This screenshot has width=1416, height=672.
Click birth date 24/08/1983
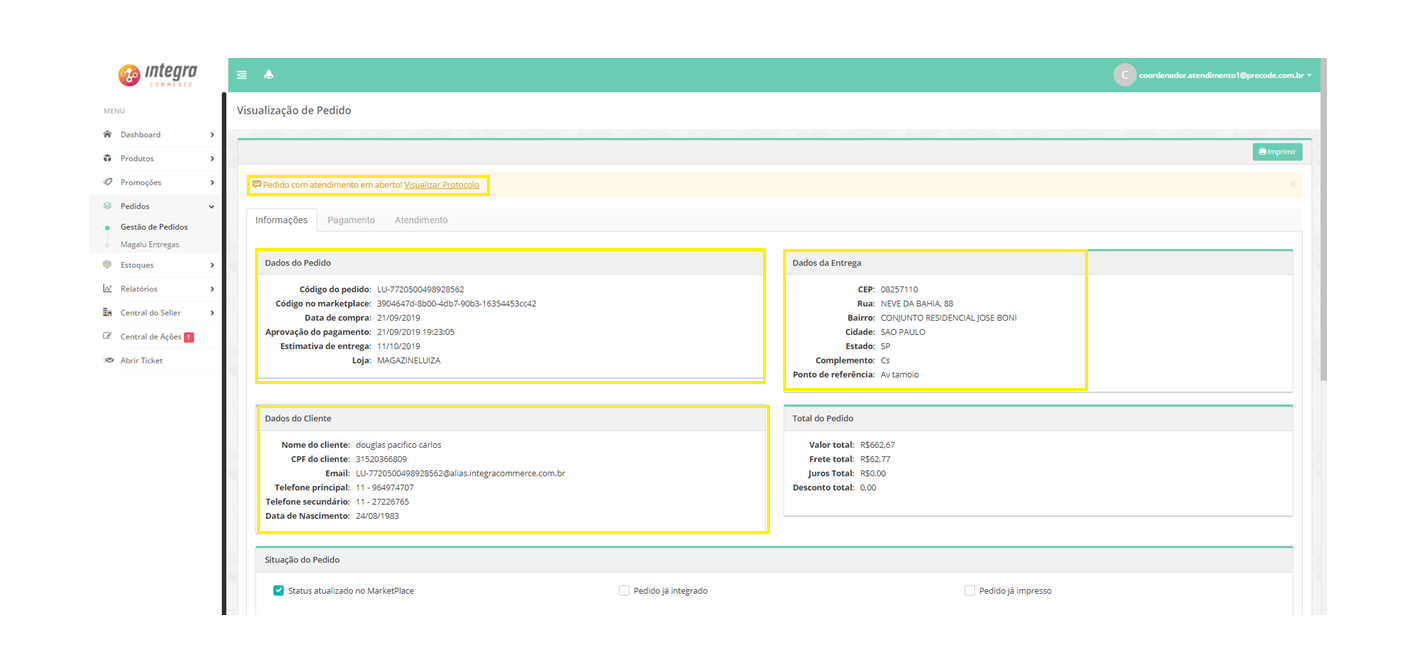[378, 516]
